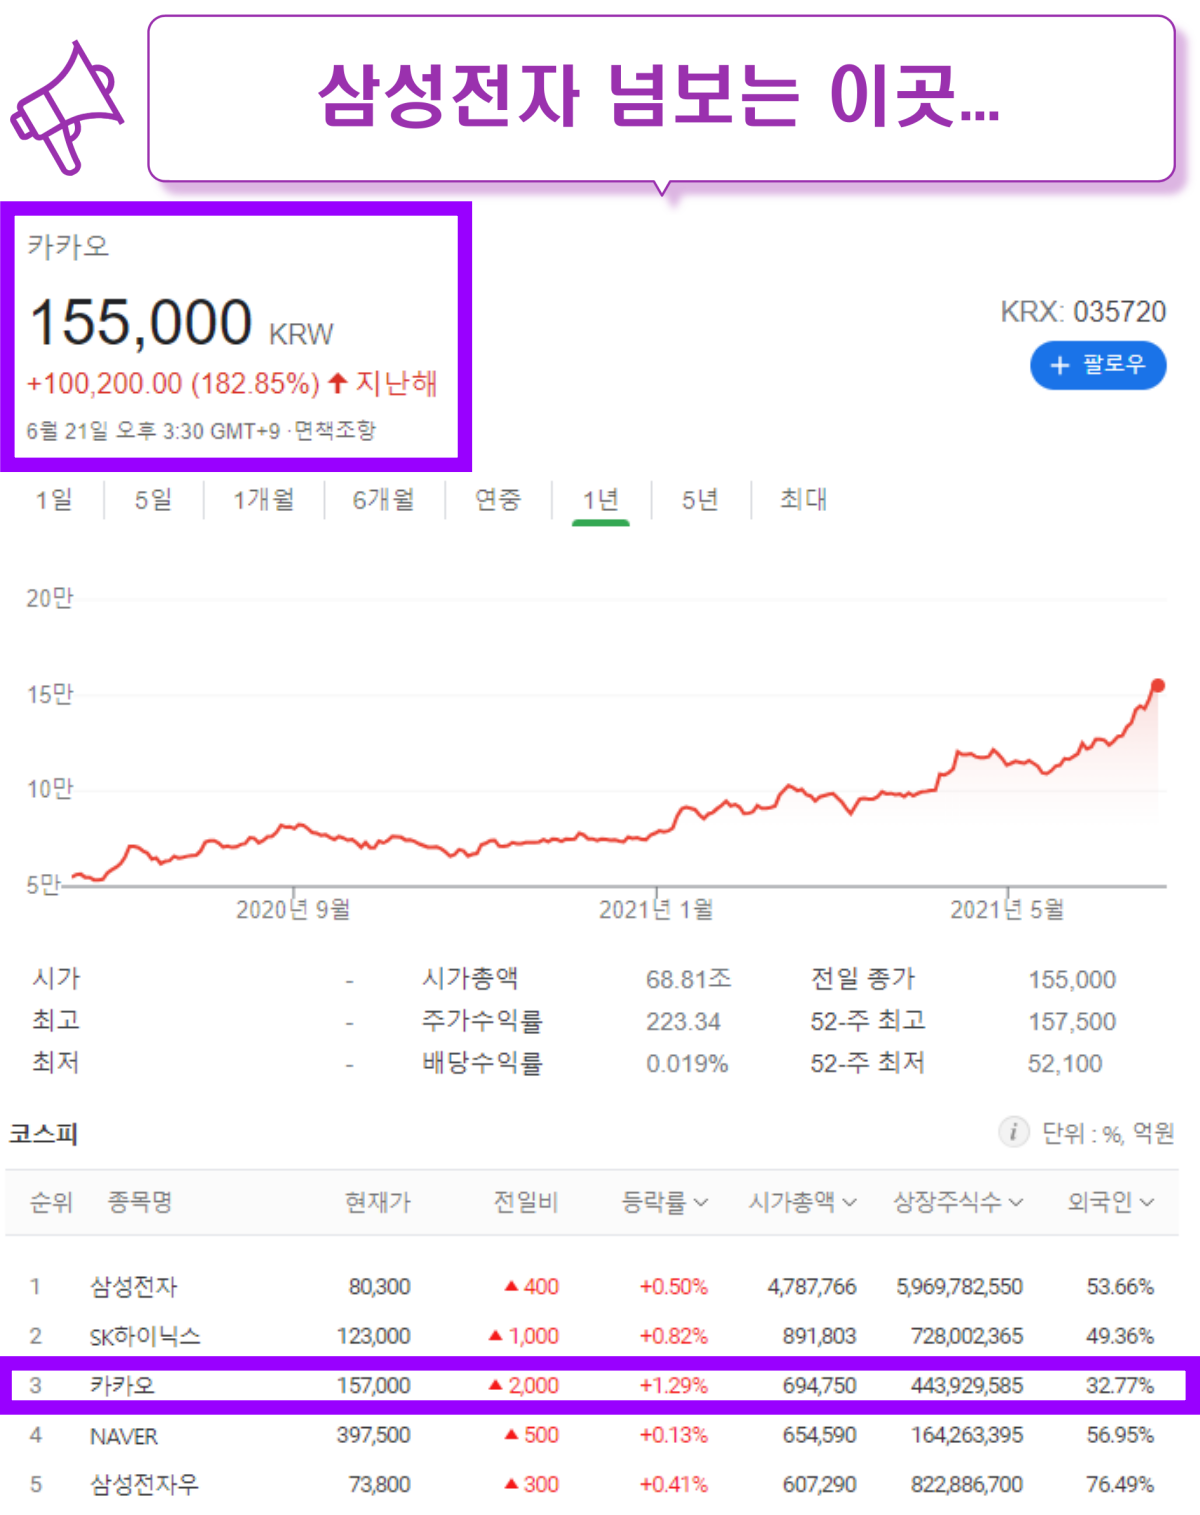Image resolution: width=1200 pixels, height=1515 pixels.
Task: Click NAVER current price 397,500
Action: (x=374, y=1435)
